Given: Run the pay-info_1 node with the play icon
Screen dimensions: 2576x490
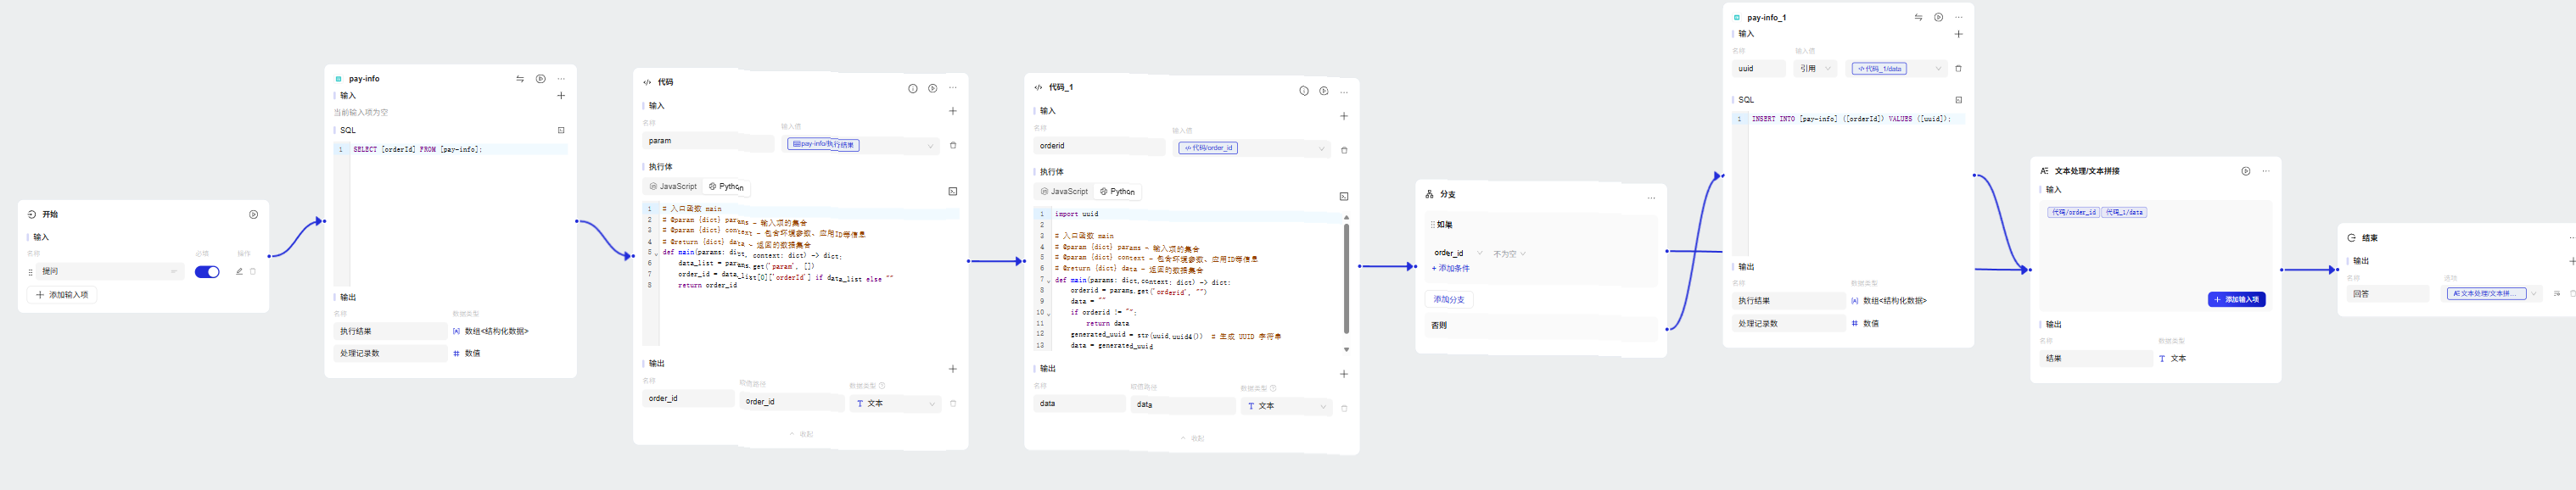Looking at the screenshot, I should tap(1938, 17).
